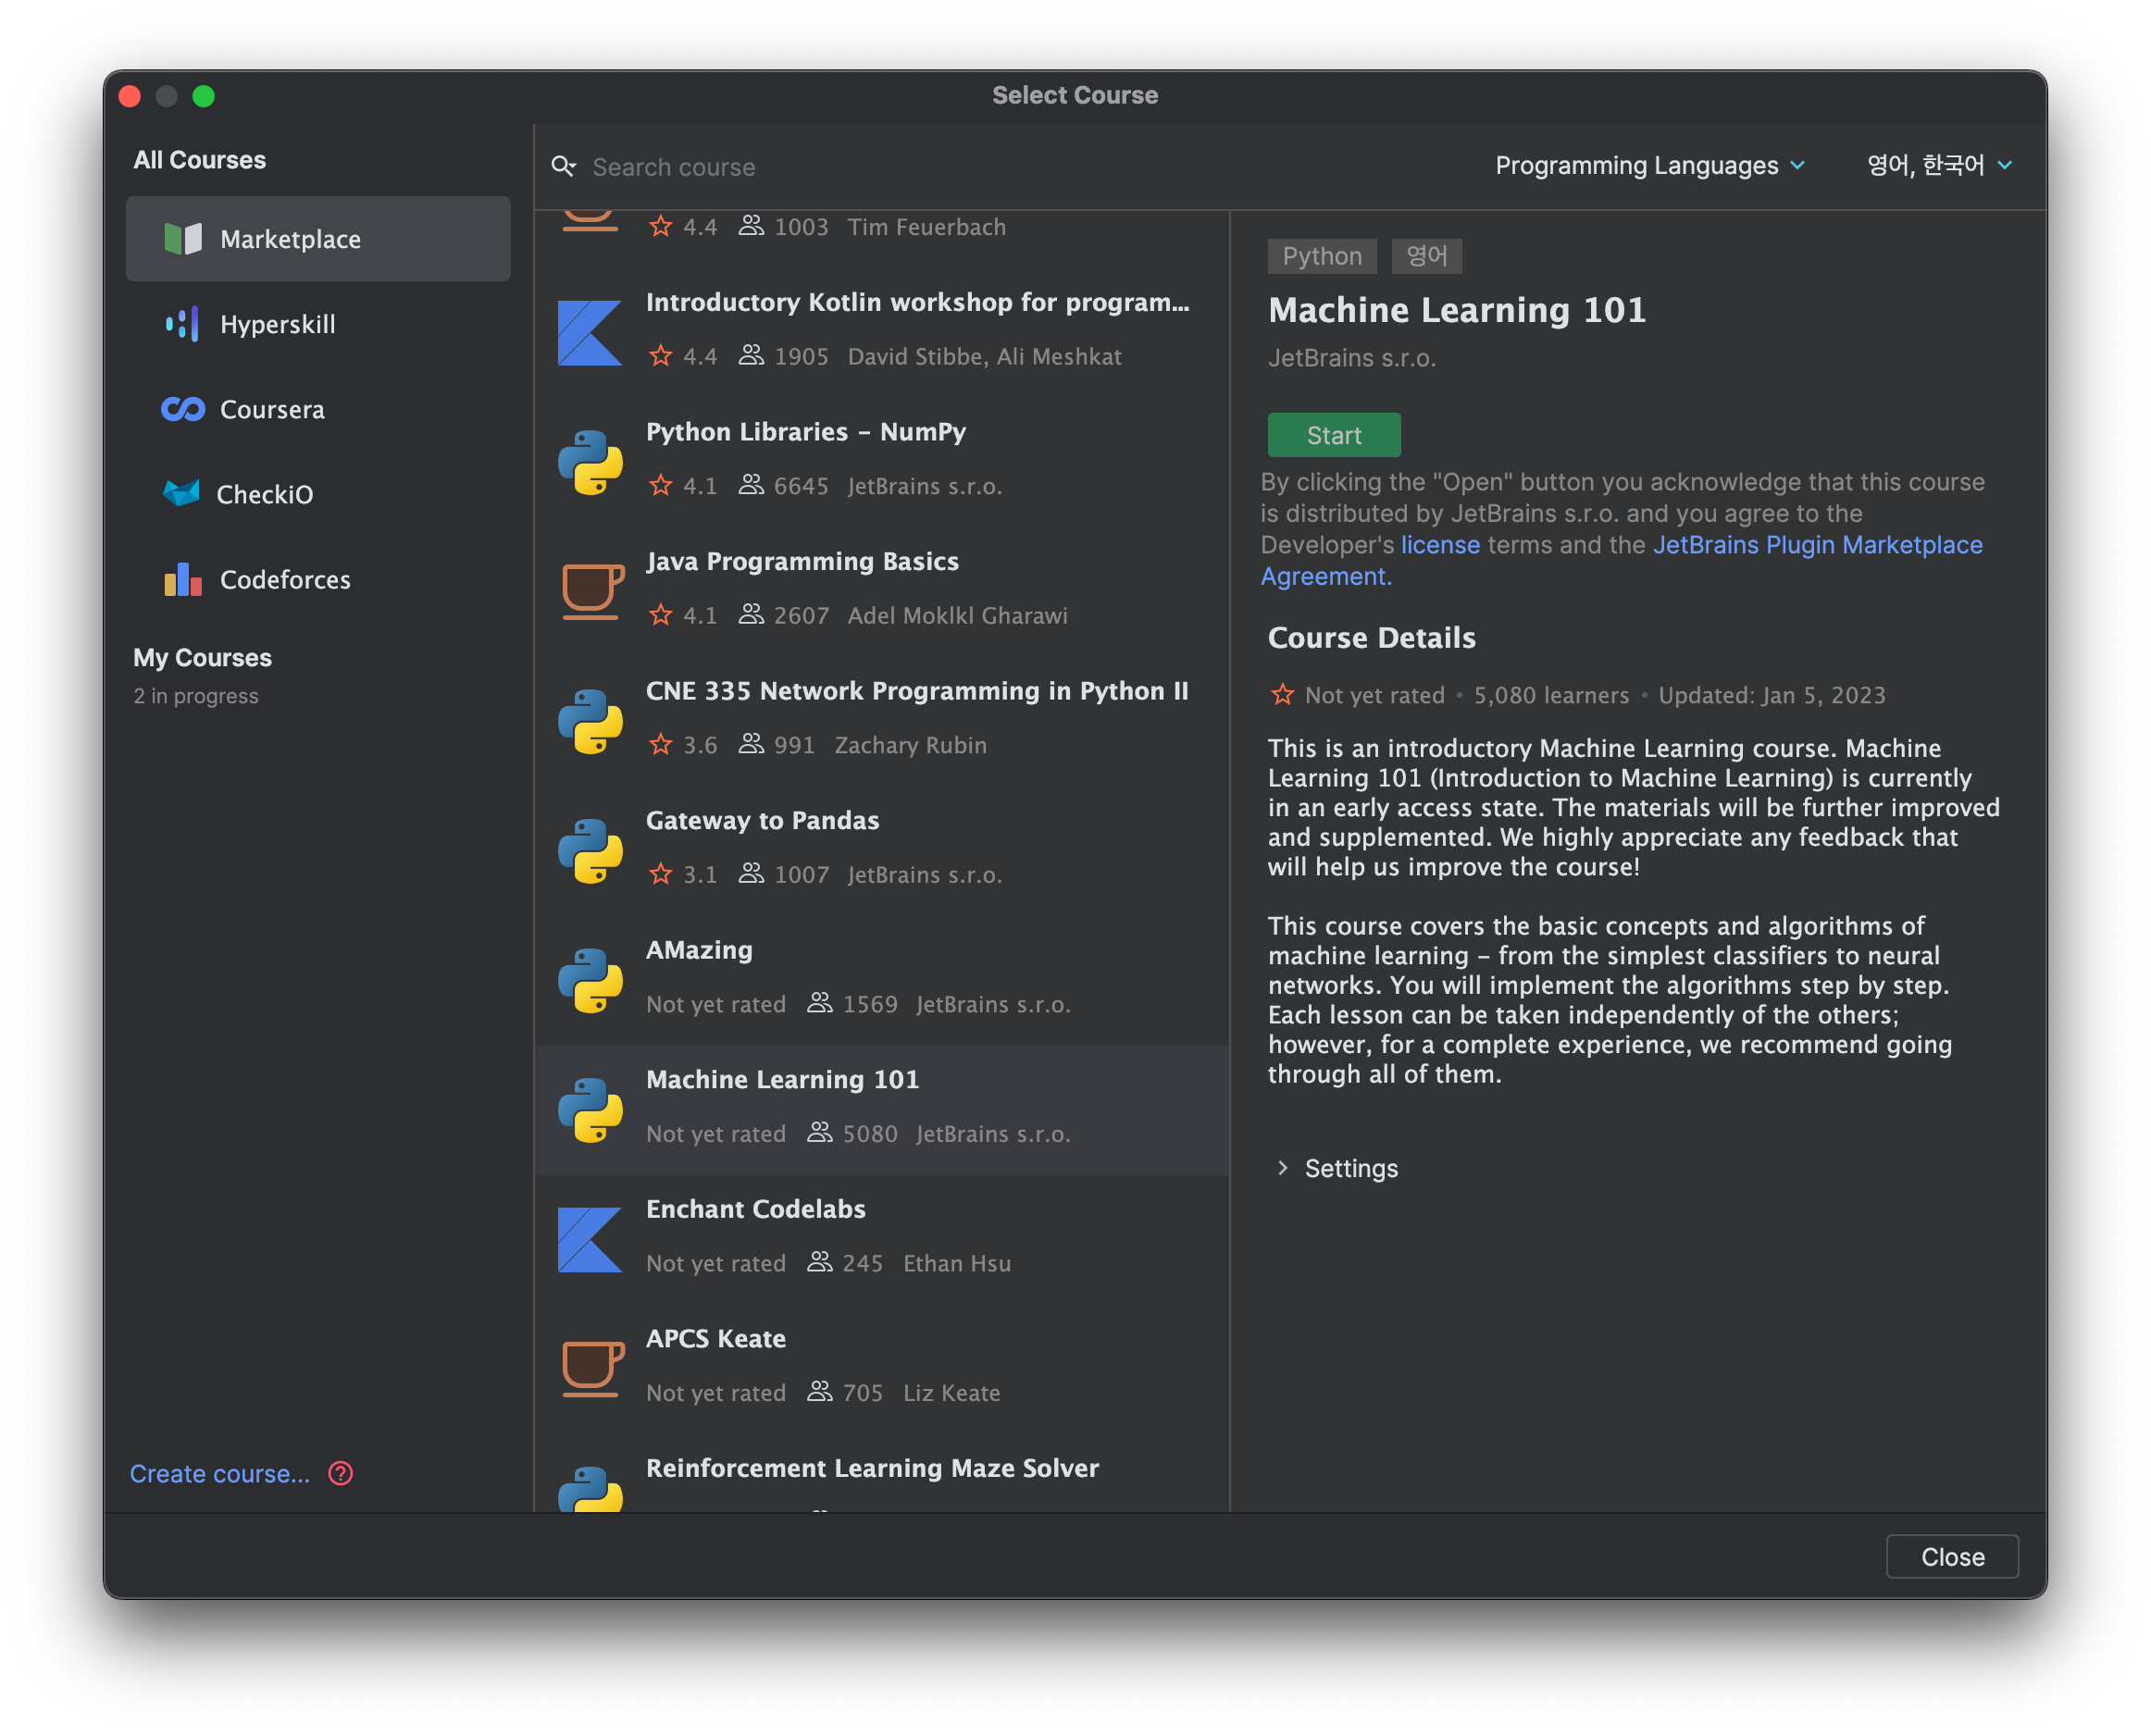The image size is (2151, 1736).
Task: Click the Create course link
Action: [x=220, y=1473]
